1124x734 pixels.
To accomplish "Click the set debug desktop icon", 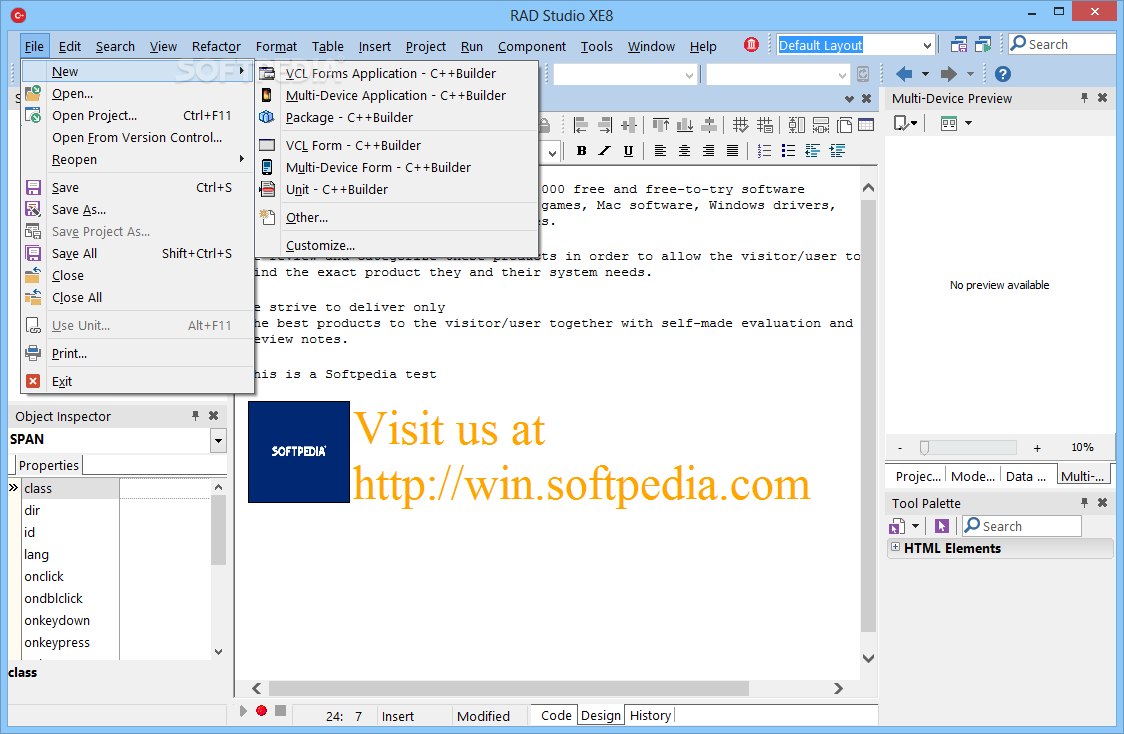I will pos(983,44).
